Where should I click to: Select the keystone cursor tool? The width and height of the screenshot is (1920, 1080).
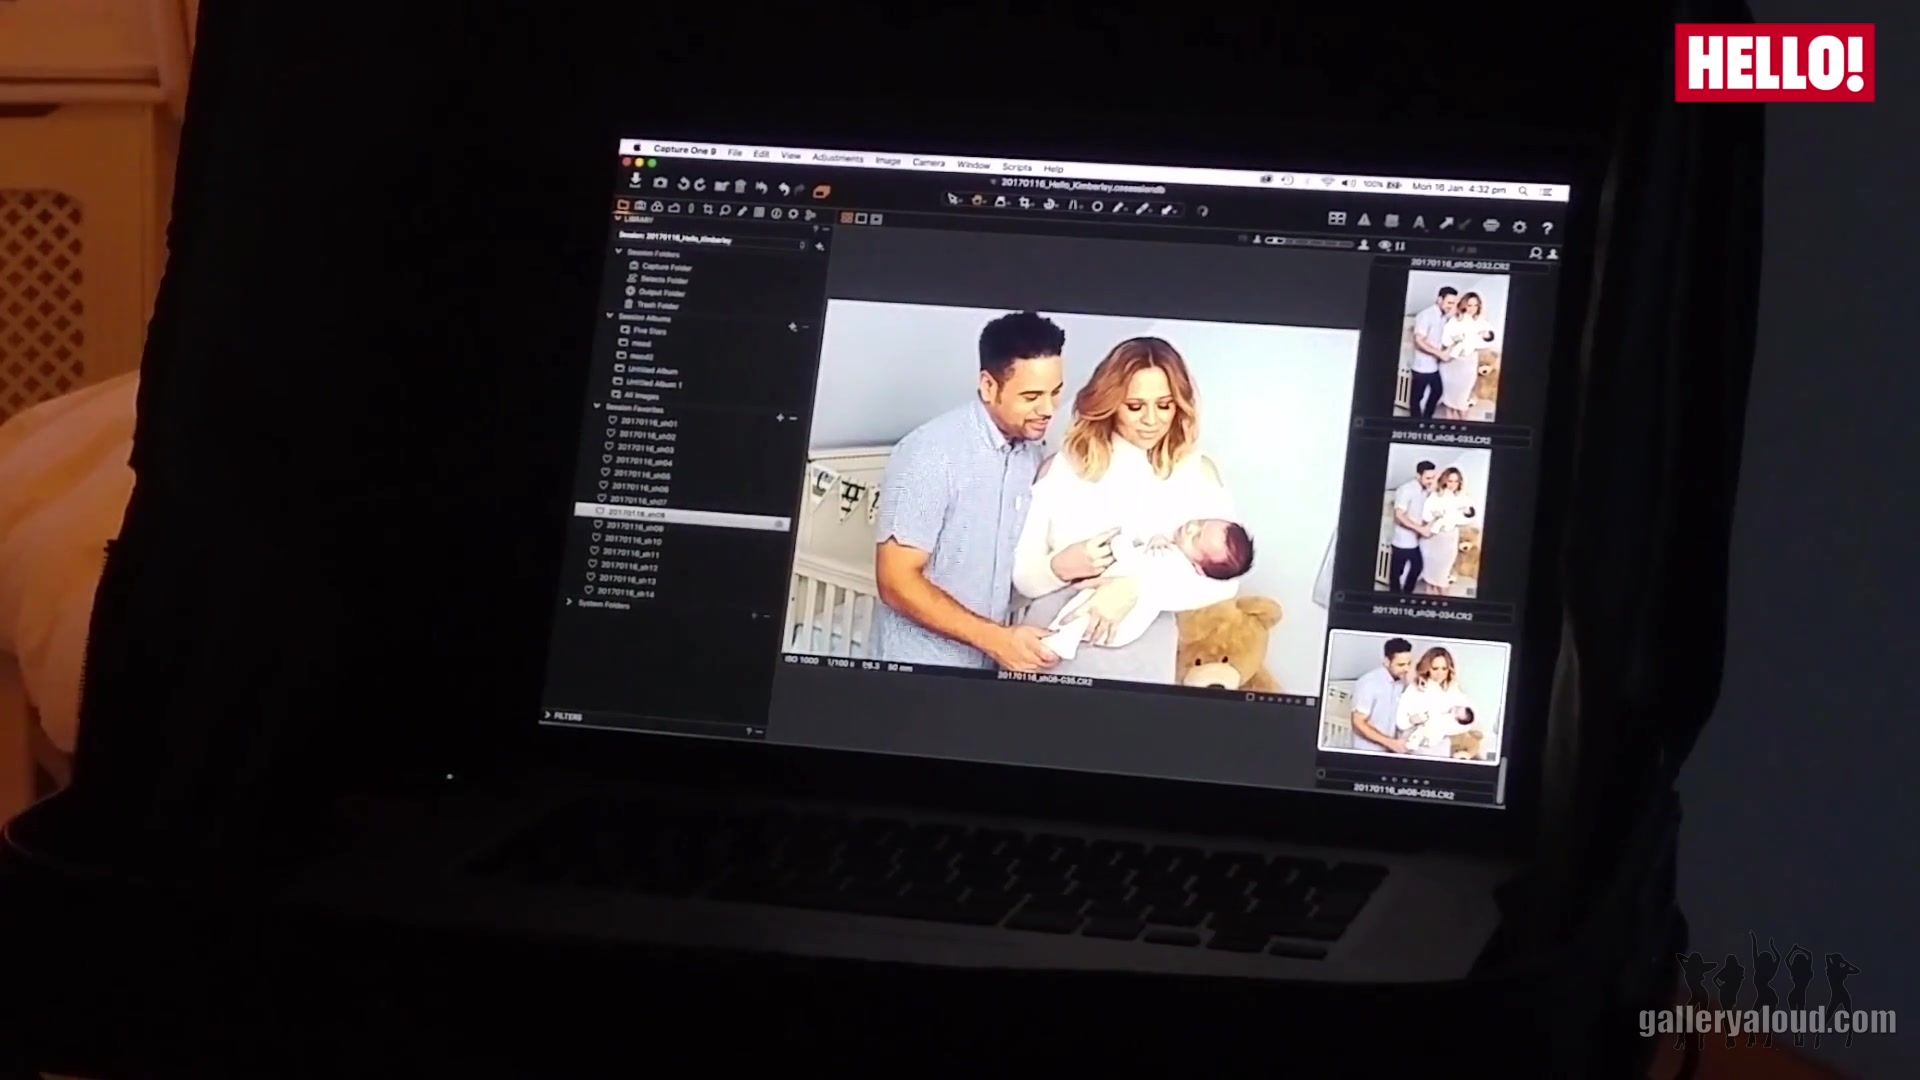[1074, 205]
